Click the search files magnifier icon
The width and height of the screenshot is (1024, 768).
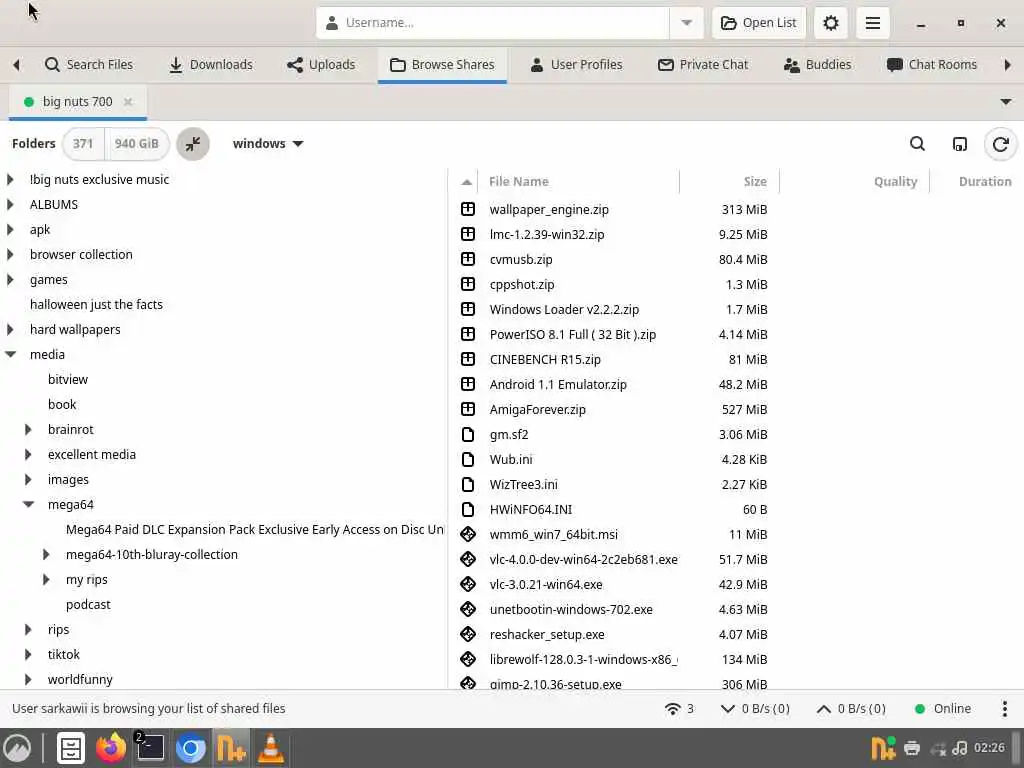[x=917, y=144]
